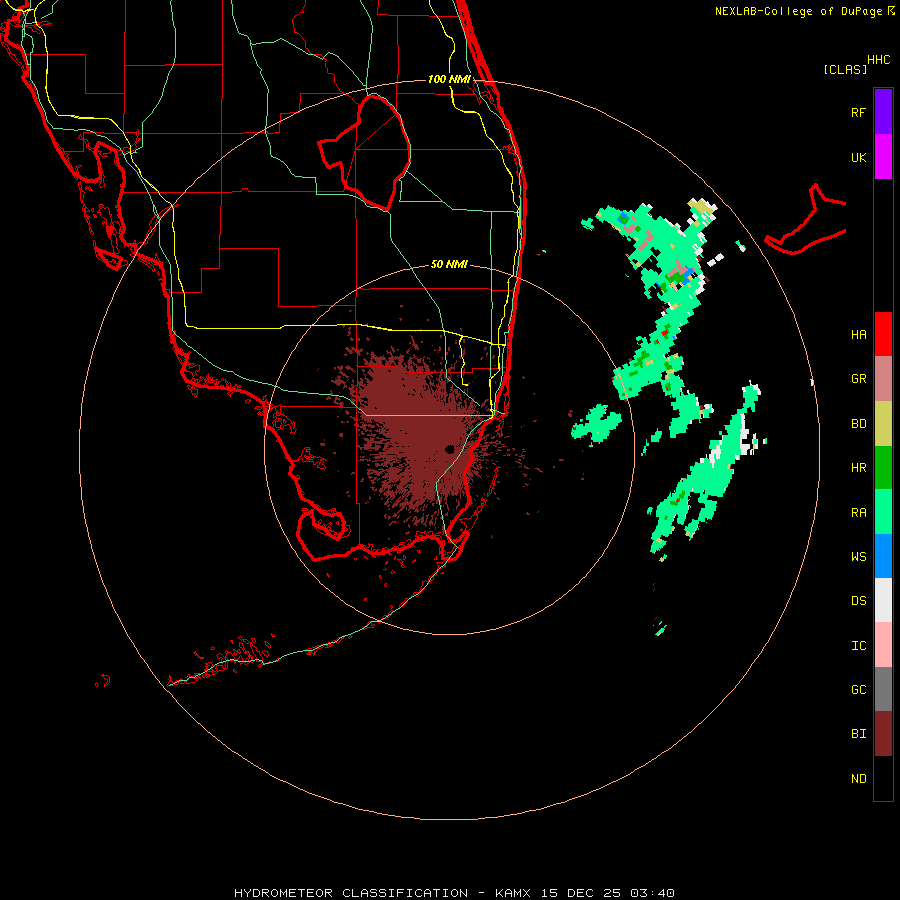Click the DS legend label
This screenshot has height=900, width=900.
pyautogui.click(x=858, y=600)
